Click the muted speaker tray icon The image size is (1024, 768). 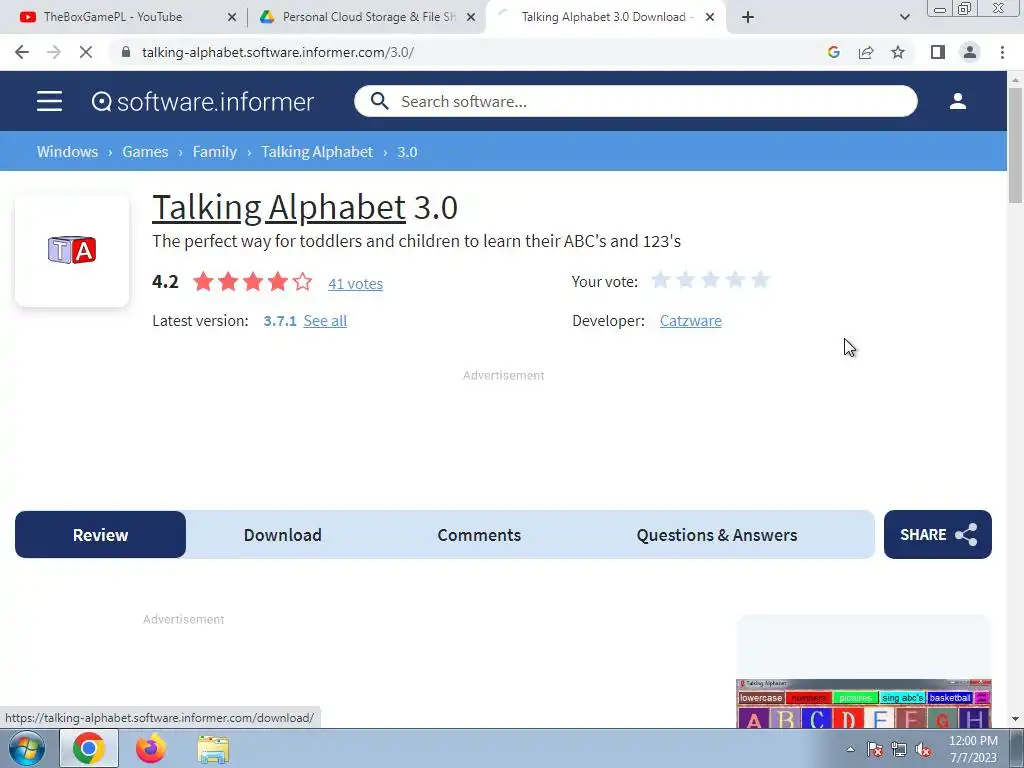[x=923, y=750]
